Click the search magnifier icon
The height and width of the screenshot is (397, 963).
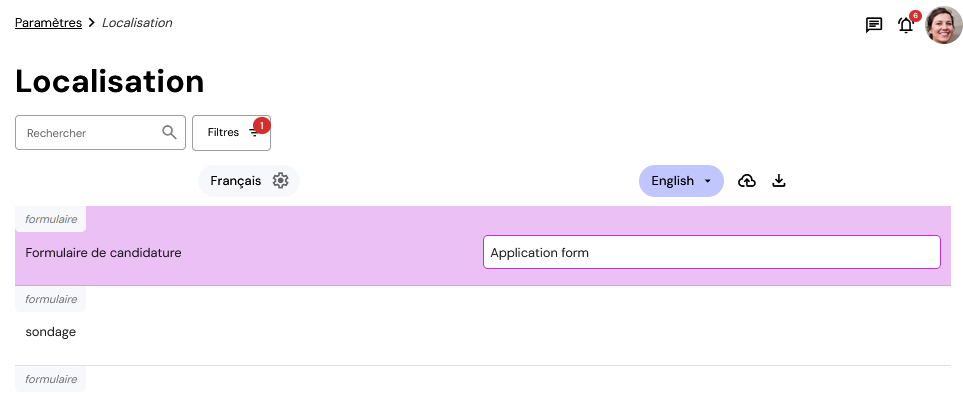click(170, 132)
